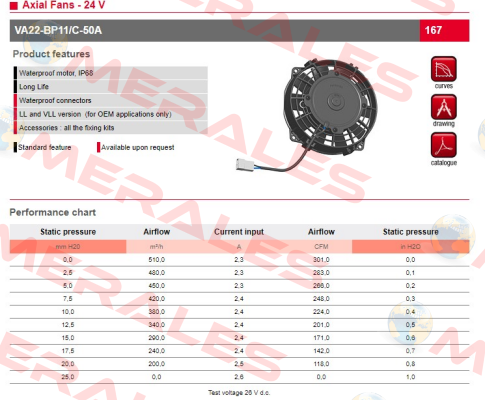Click the current input value 2,6

tap(239, 377)
